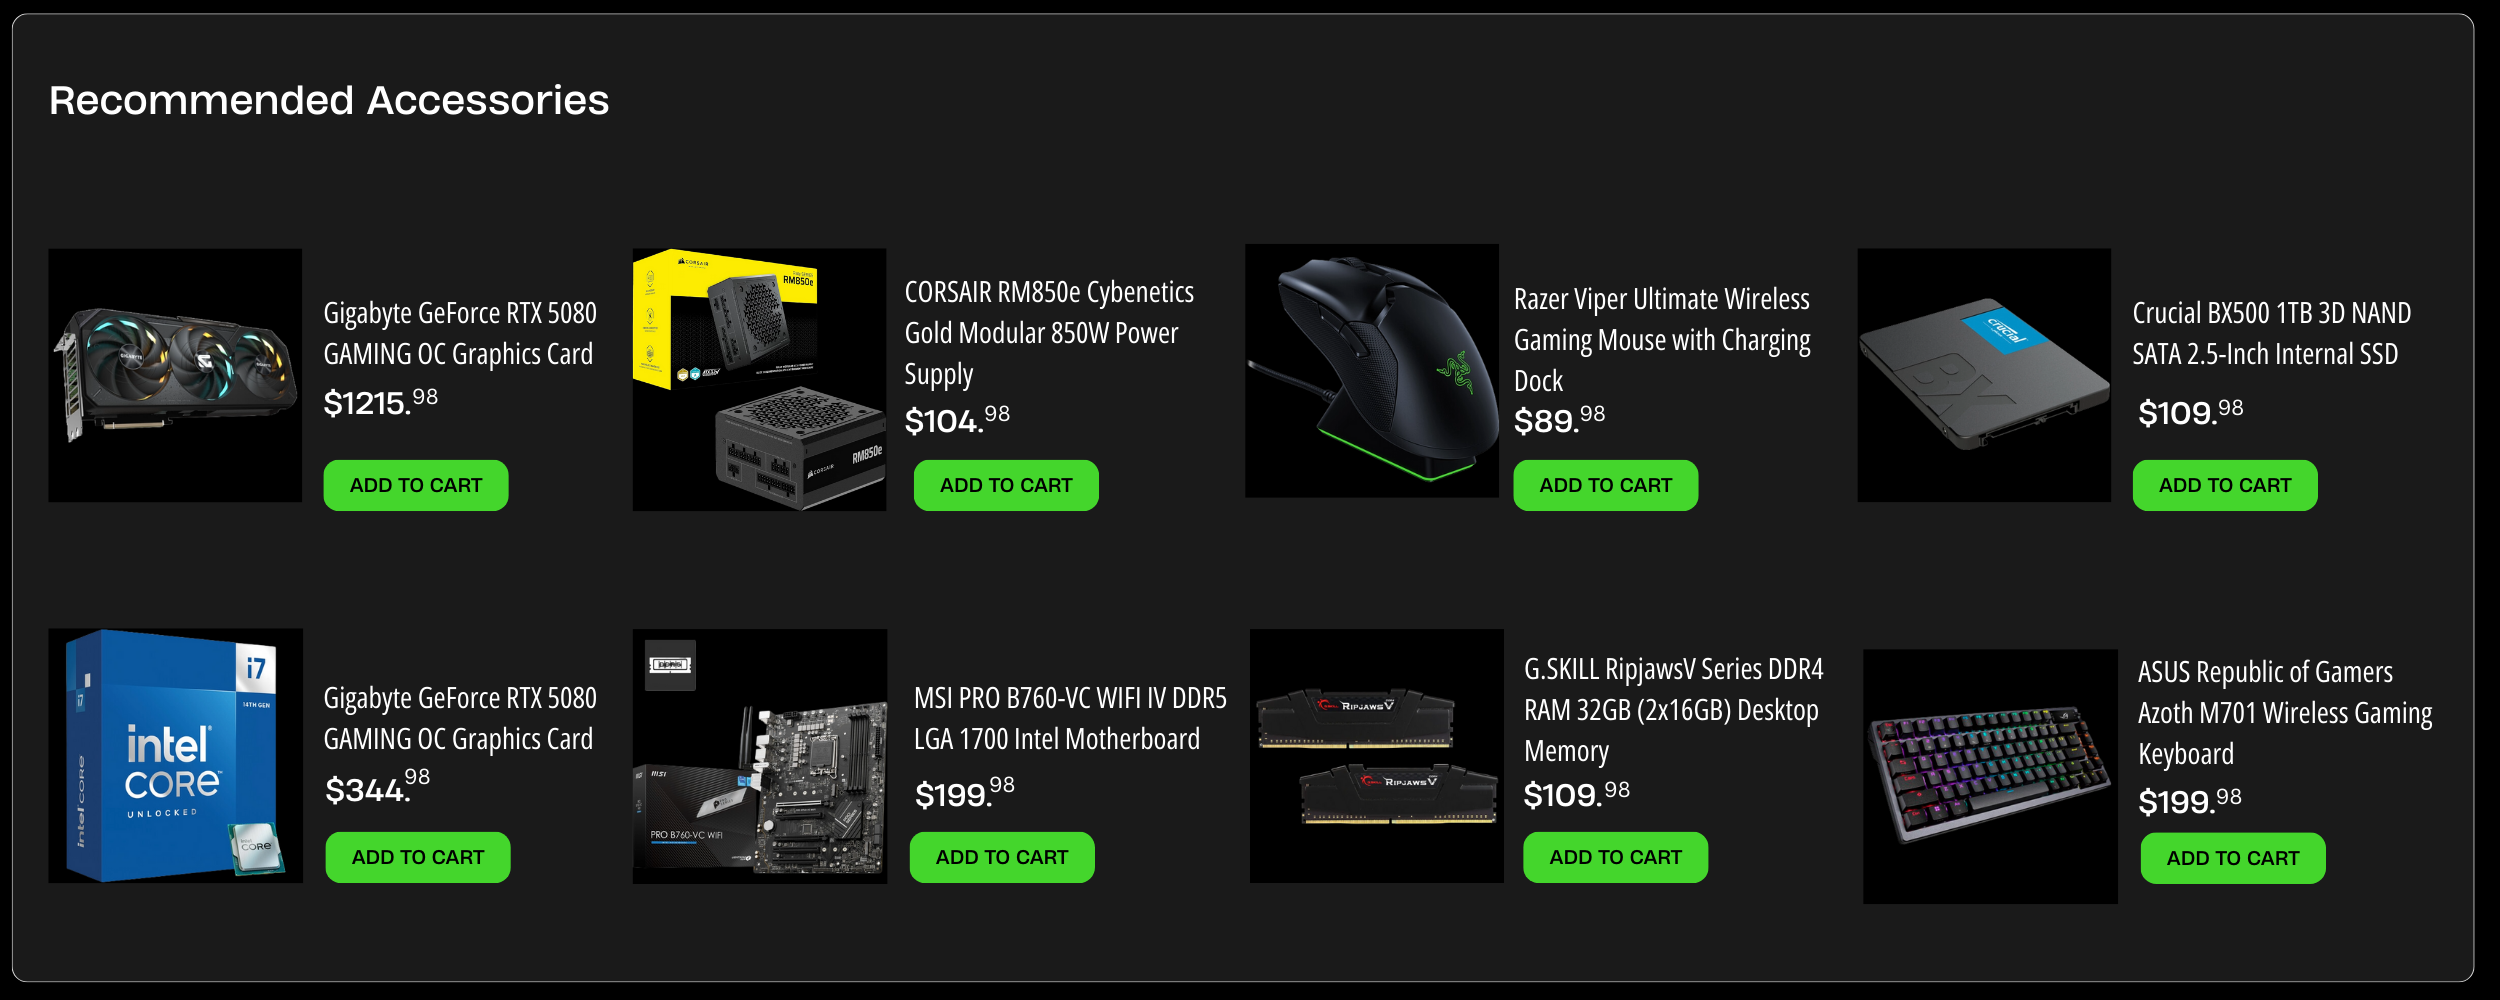Add MSI PRO B760-VC motherboard to cart
Viewport: 2500px width, 1000px height.
tap(1002, 857)
